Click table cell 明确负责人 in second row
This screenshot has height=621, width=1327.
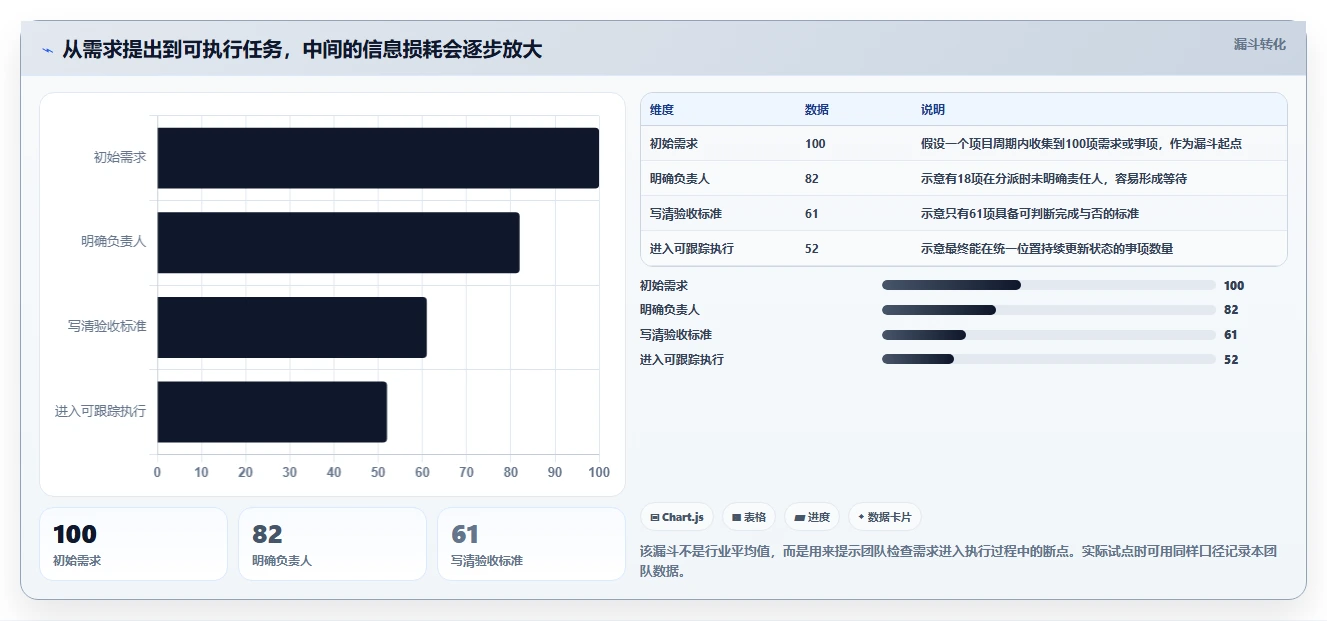[680, 179]
